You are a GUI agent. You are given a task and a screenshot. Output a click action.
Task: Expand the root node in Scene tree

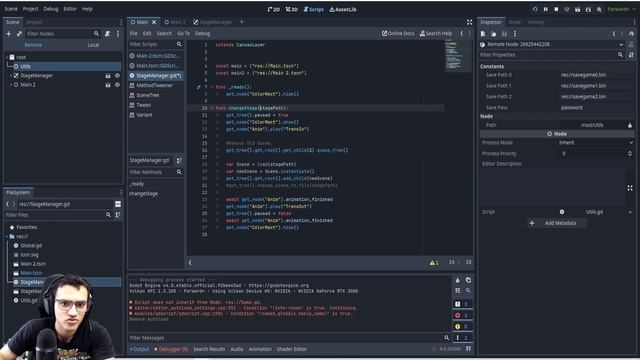(x=7, y=57)
